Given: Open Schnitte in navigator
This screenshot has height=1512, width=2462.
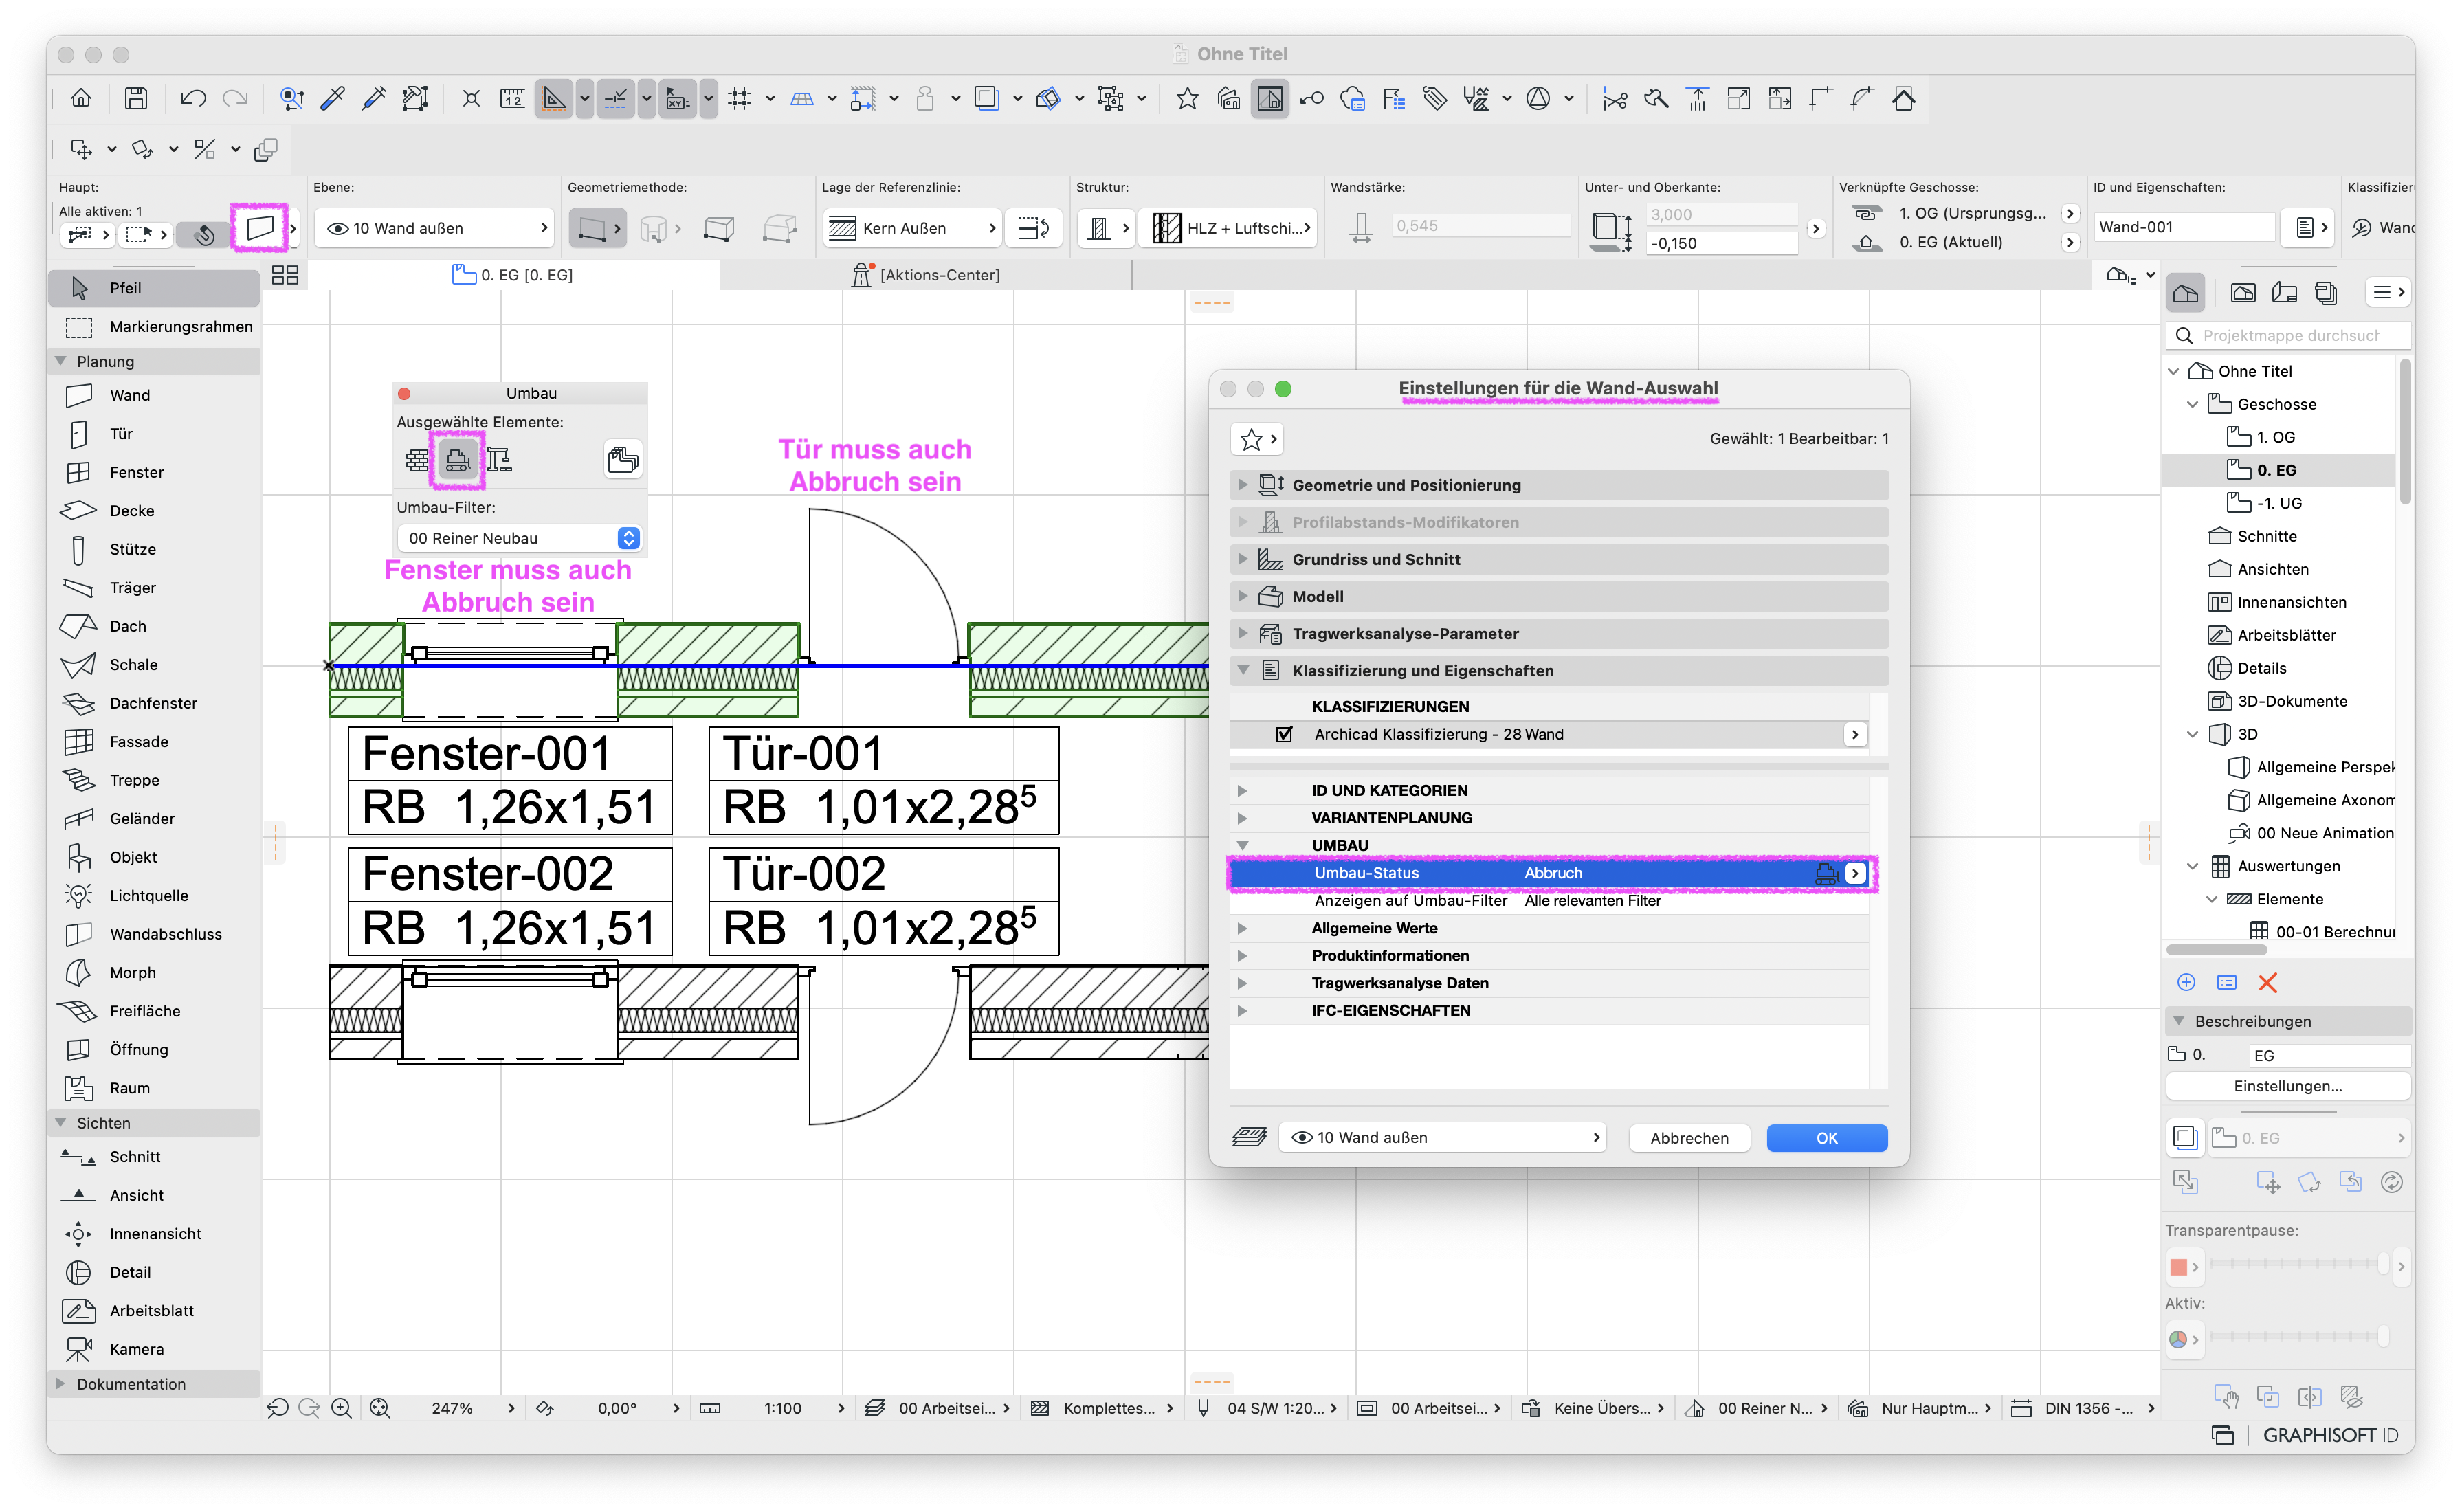Looking at the screenshot, I should pyautogui.click(x=2266, y=536).
